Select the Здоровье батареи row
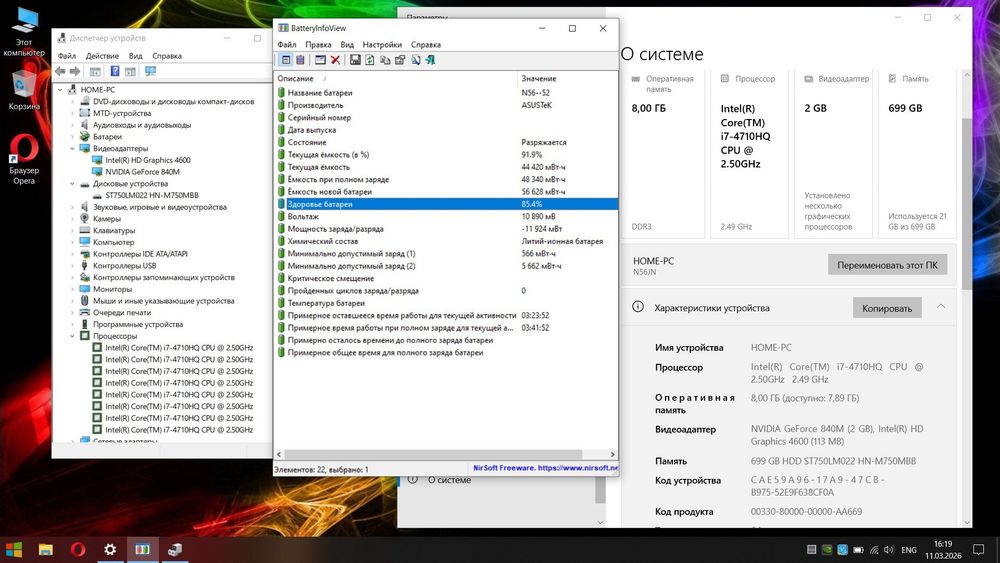The height and width of the screenshot is (563, 1000). (446, 204)
